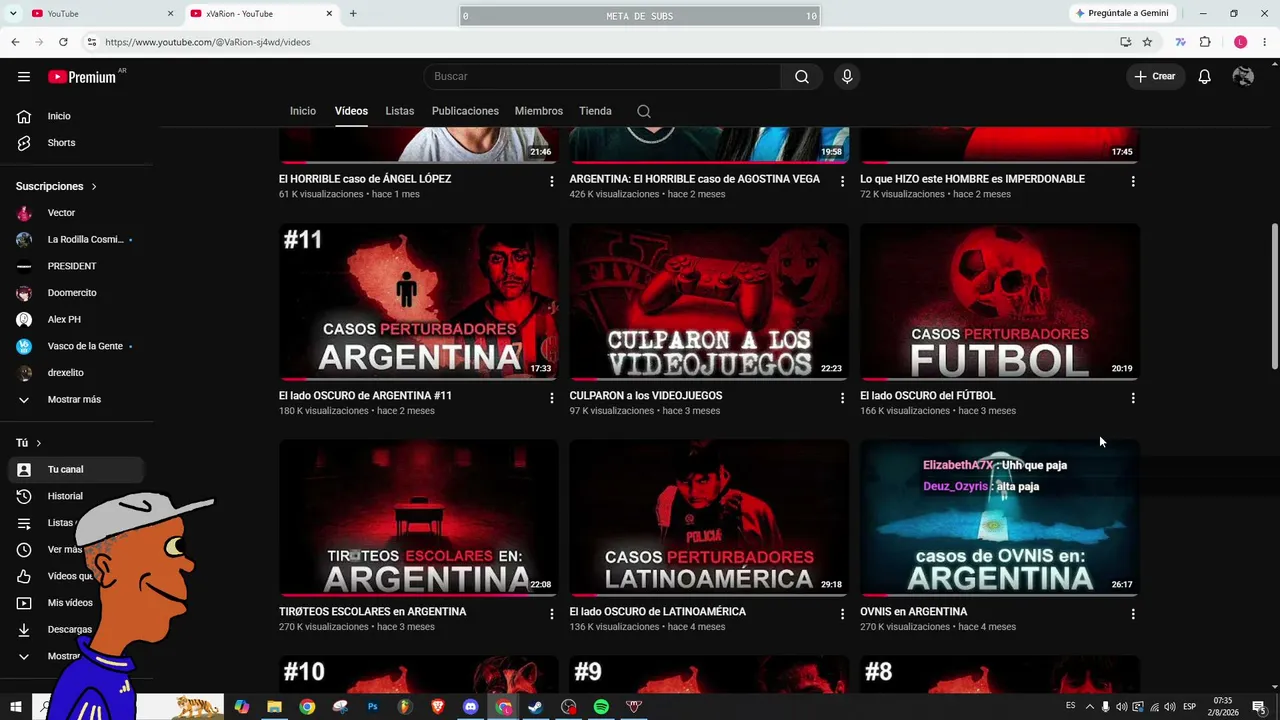Expand the Tú section chevron
This screenshot has height=720, width=1280.
(39, 443)
